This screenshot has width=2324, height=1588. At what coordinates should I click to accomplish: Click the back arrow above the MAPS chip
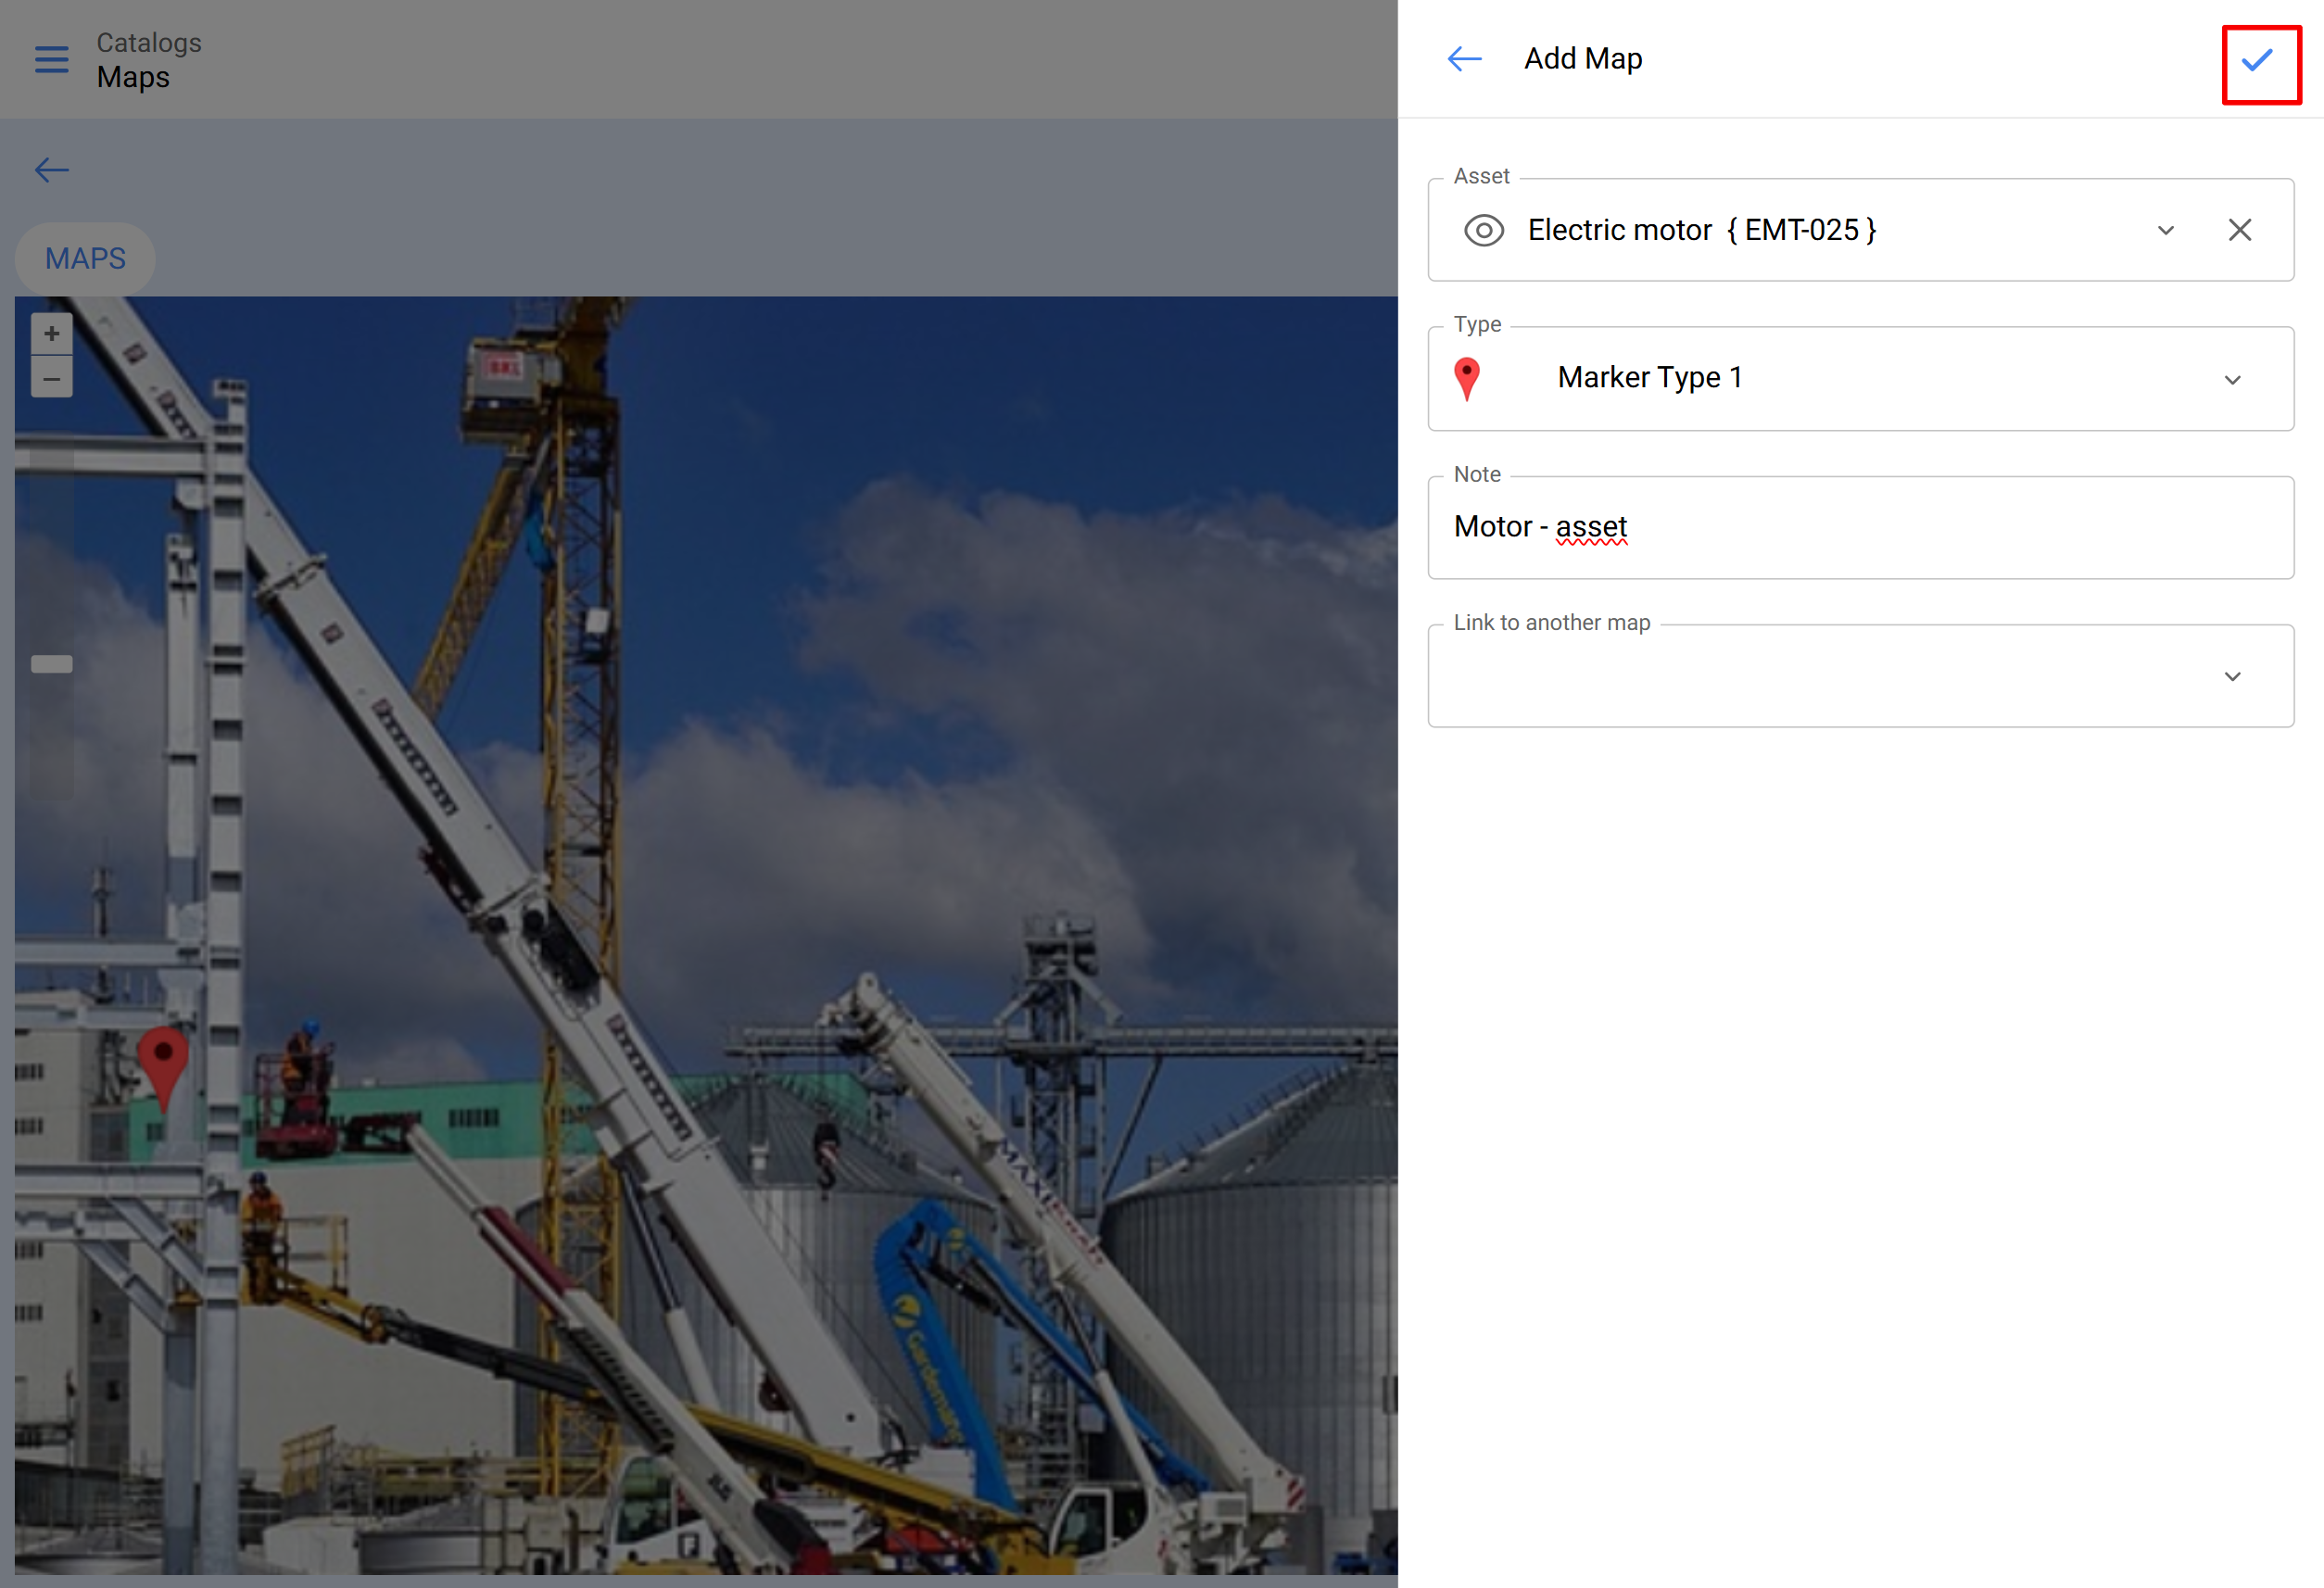coord(52,170)
